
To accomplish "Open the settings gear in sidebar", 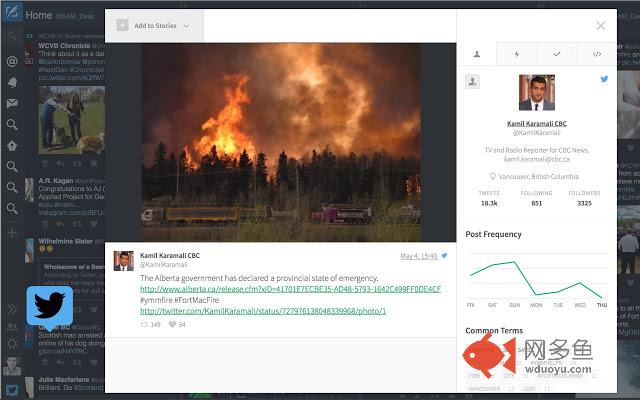I will 12,344.
